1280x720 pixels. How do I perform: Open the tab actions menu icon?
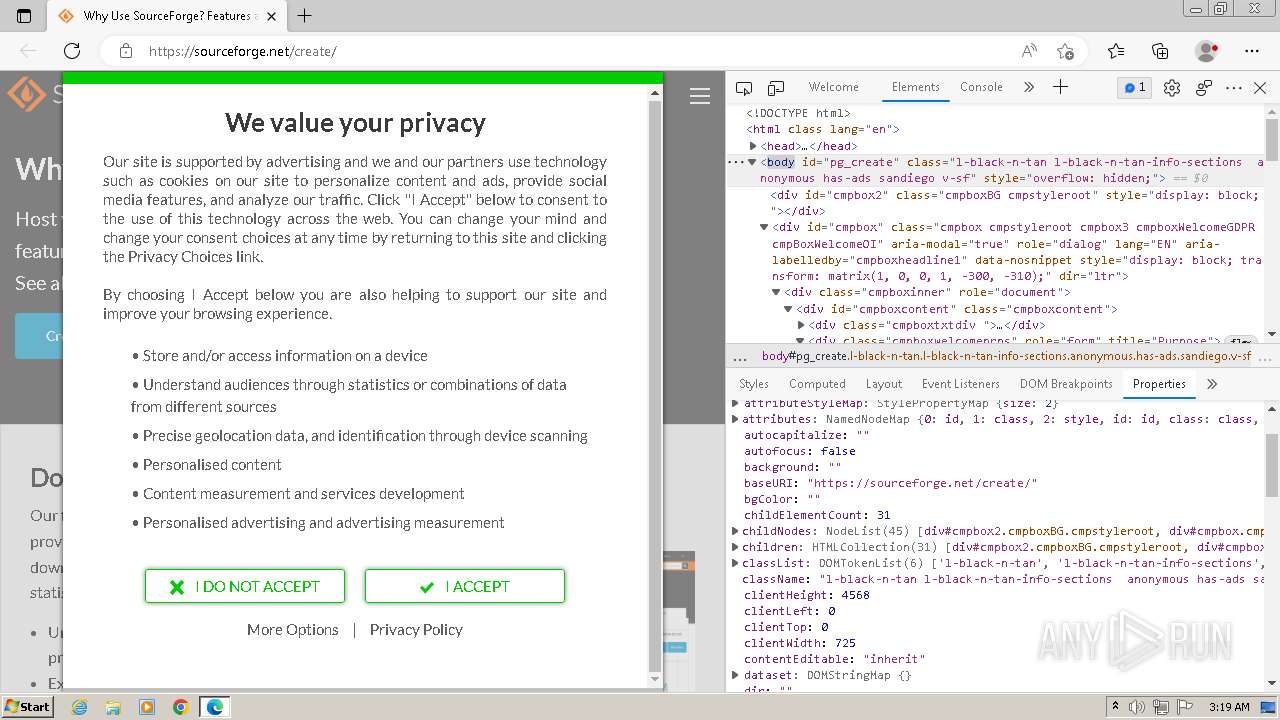point(25,16)
